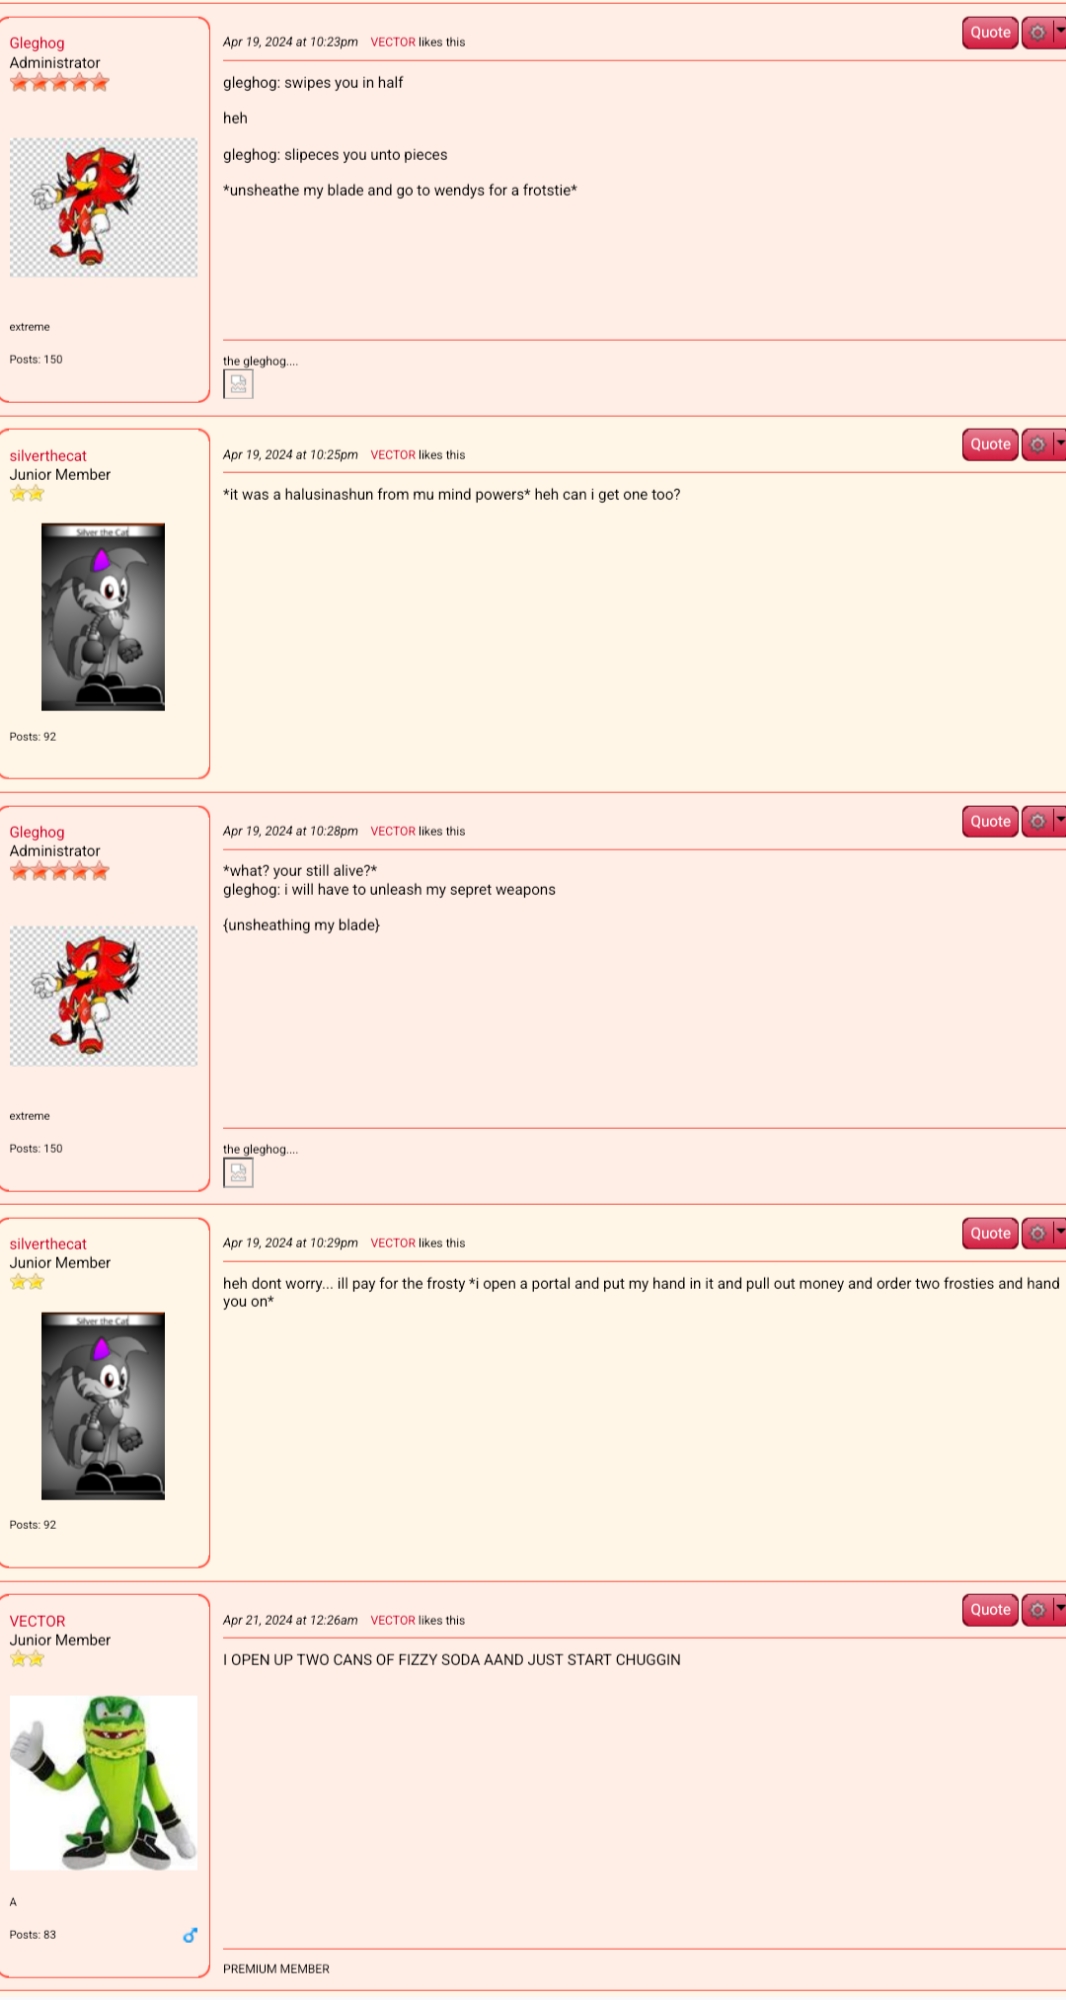Open silverthecat profile link on 10:25pm post
Viewport: 1066px width, 2000px height.
[48, 456]
